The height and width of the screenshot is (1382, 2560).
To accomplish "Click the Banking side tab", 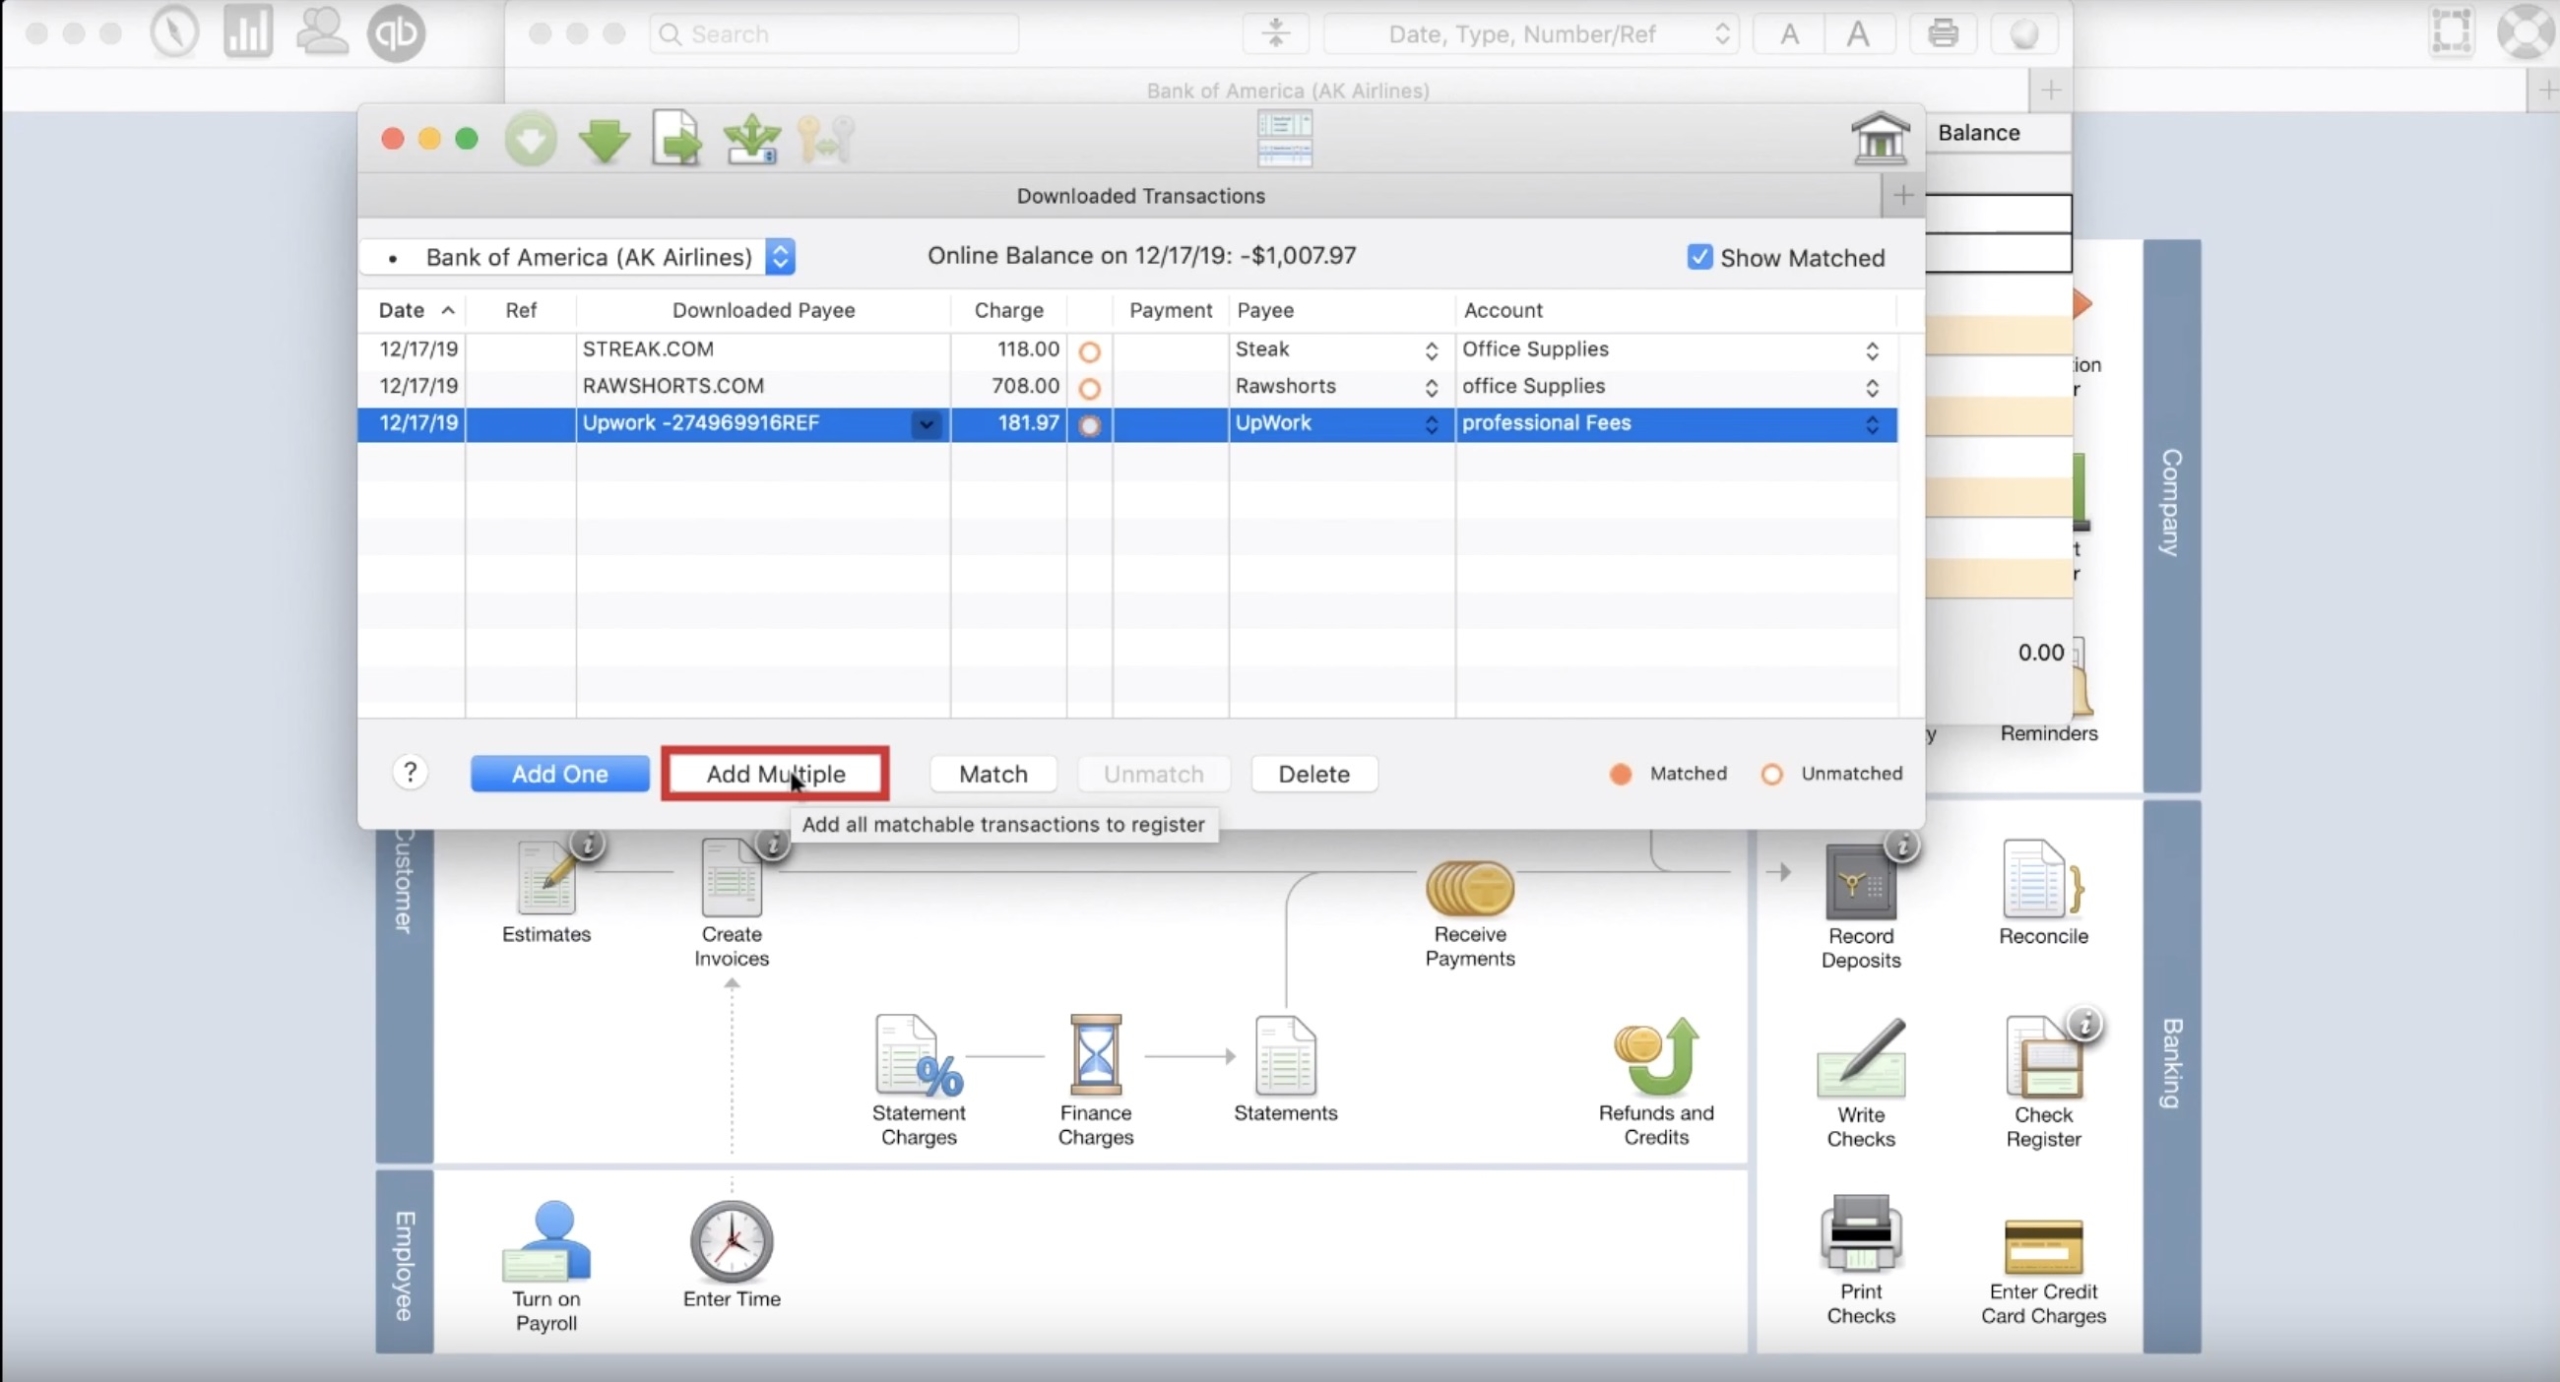I will [2171, 1076].
